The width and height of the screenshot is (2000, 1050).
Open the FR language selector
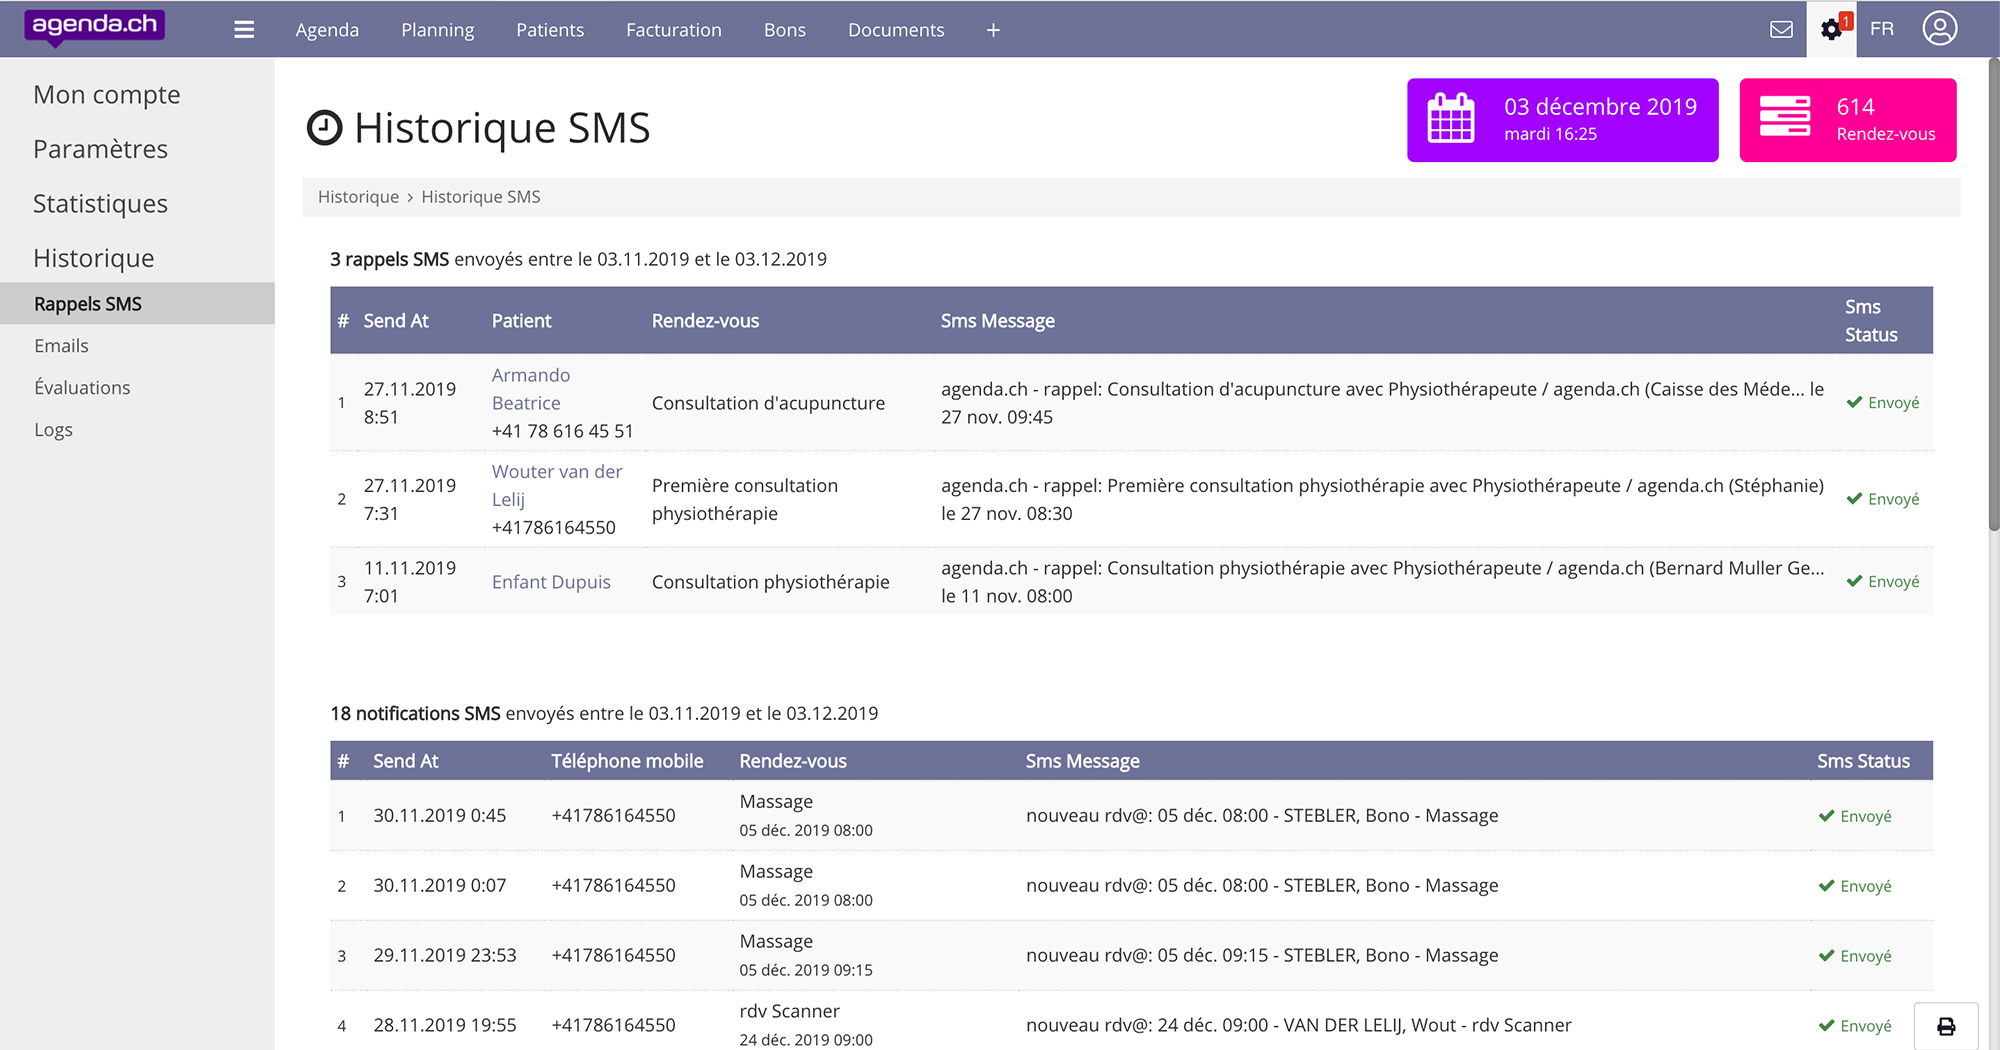[x=1882, y=29]
